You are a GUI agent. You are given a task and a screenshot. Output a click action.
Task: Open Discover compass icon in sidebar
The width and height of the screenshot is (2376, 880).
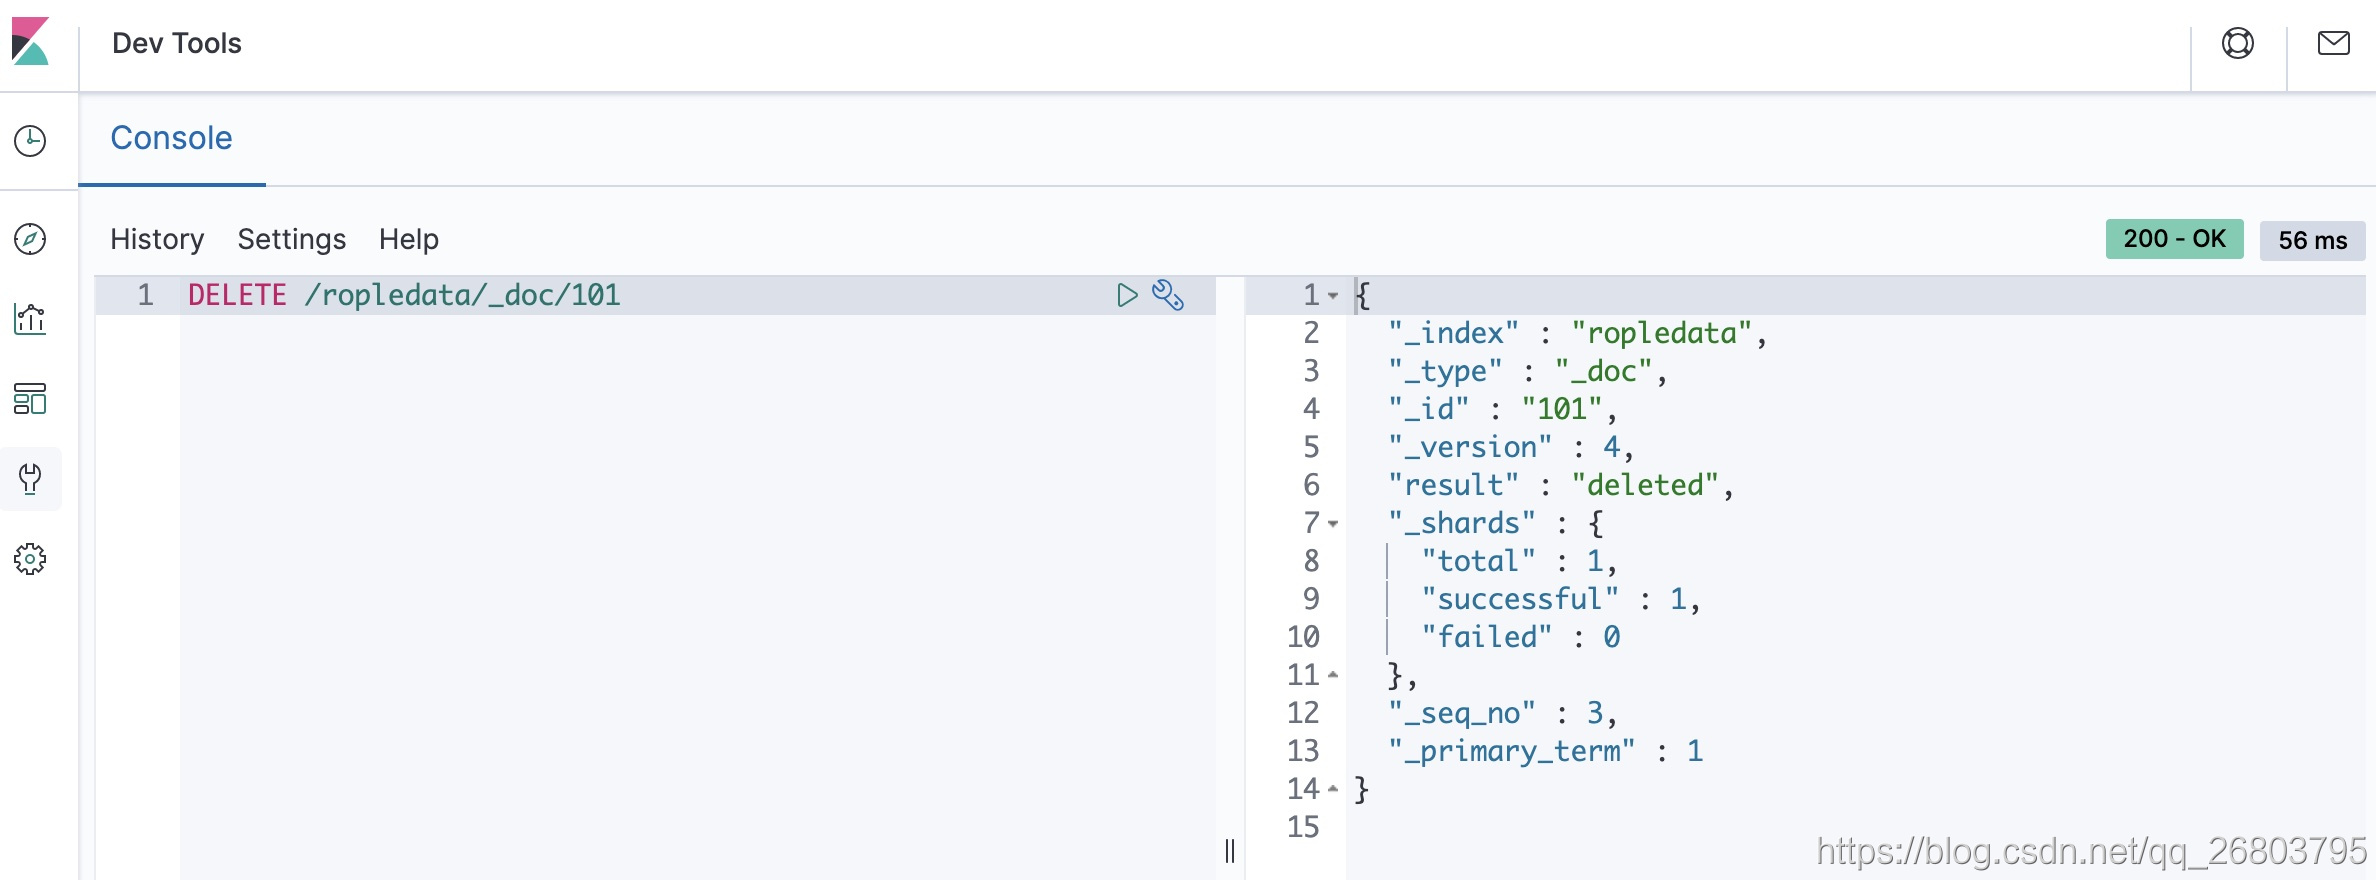click(x=30, y=239)
